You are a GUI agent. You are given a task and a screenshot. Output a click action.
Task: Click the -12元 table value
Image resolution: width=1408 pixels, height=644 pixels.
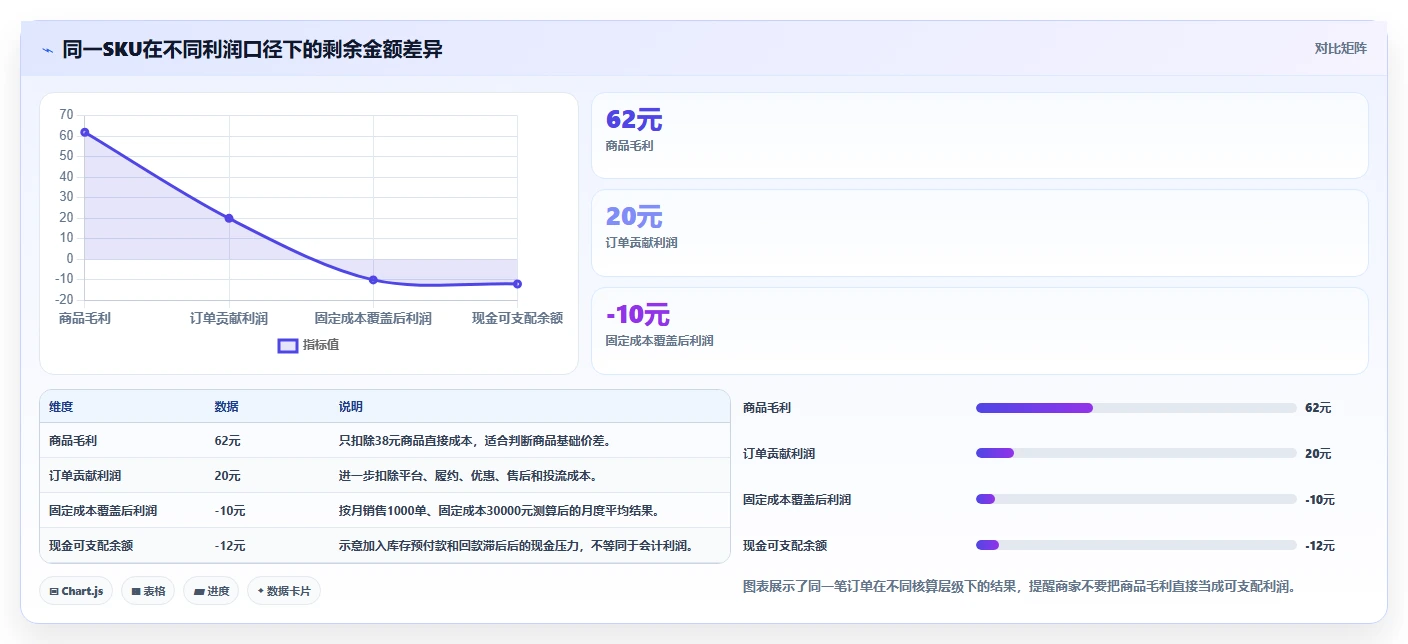point(230,545)
